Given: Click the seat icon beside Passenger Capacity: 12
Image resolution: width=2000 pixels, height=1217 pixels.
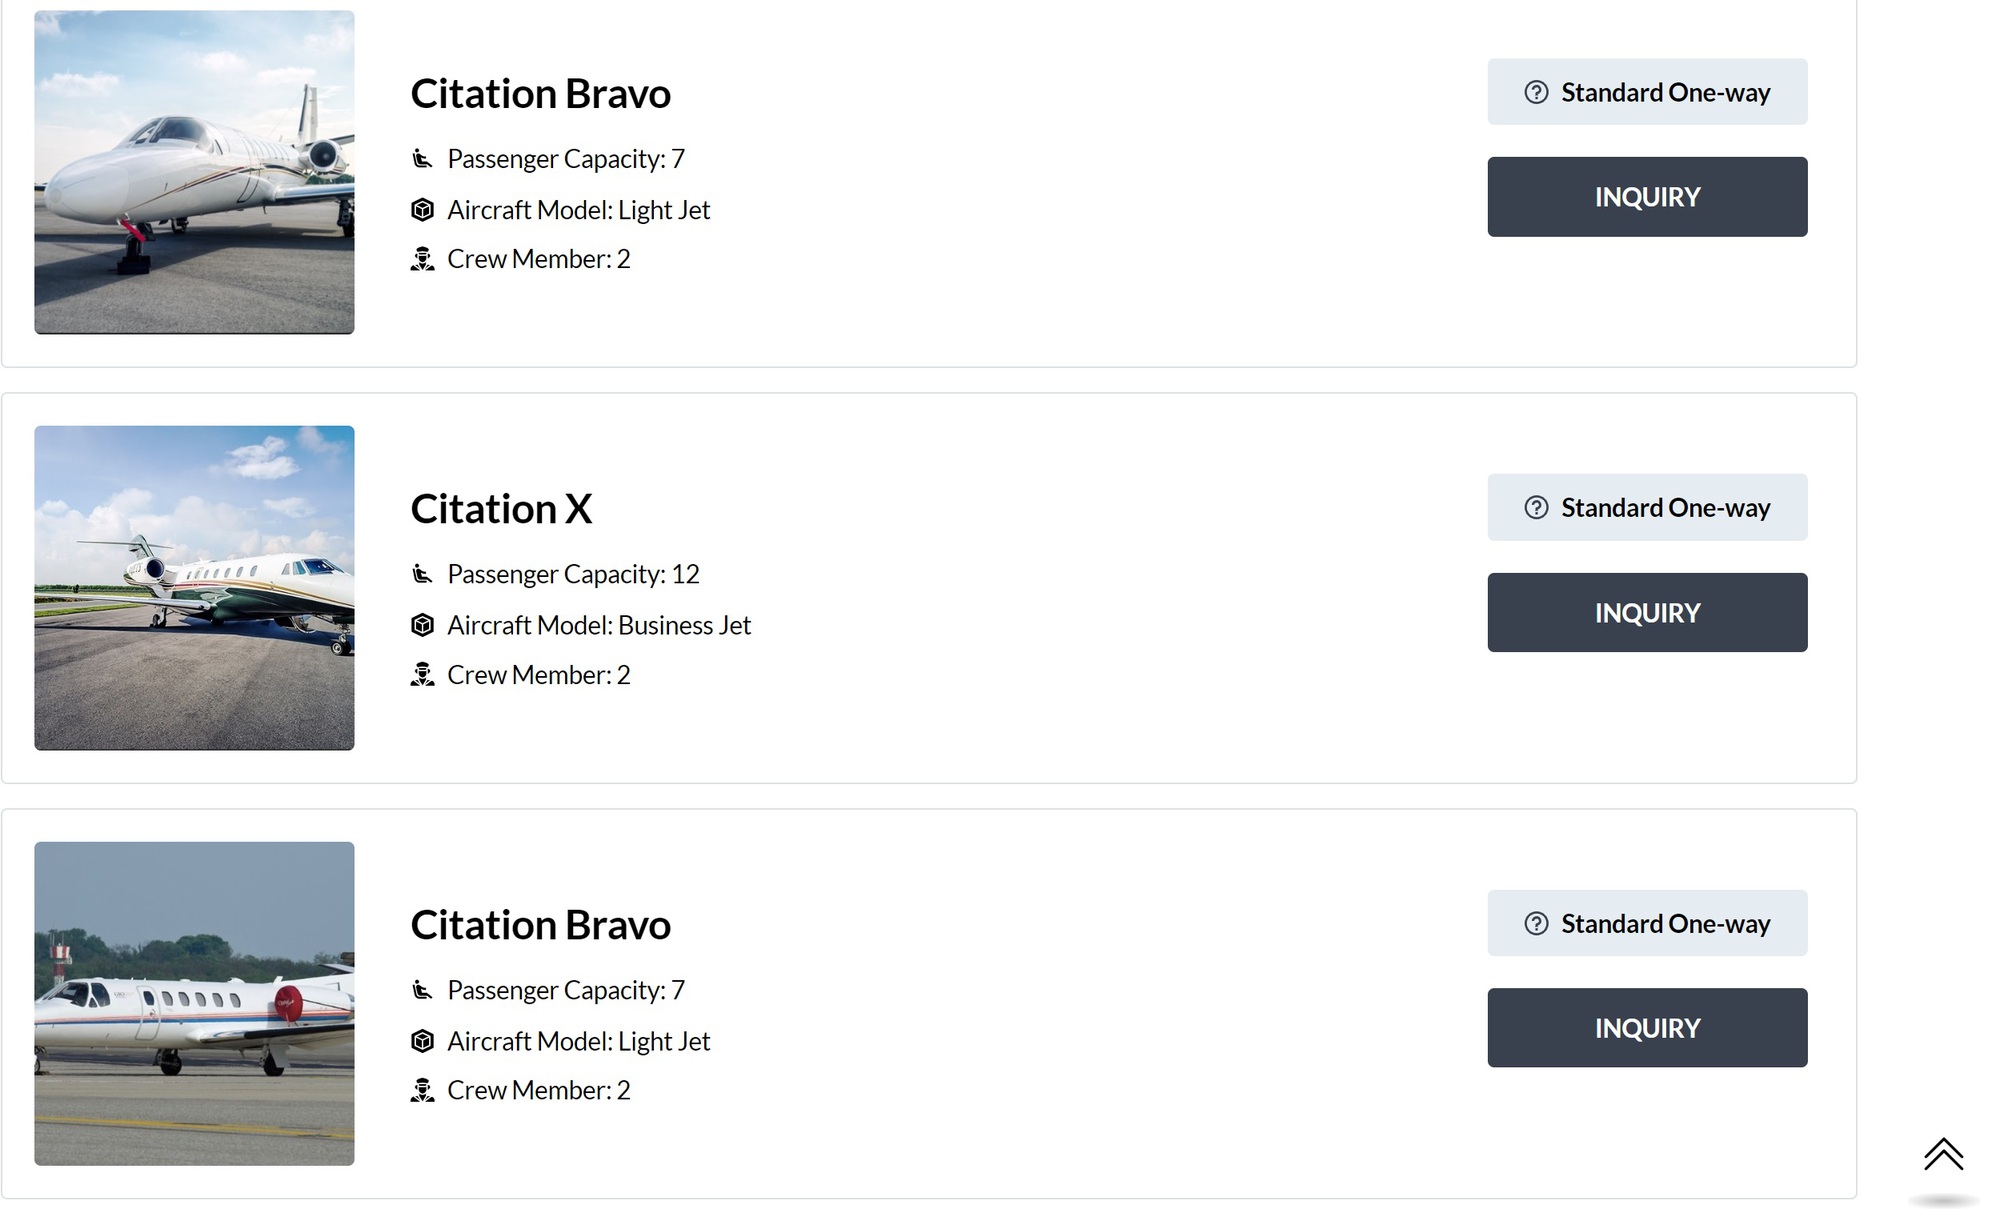Looking at the screenshot, I should click(422, 574).
